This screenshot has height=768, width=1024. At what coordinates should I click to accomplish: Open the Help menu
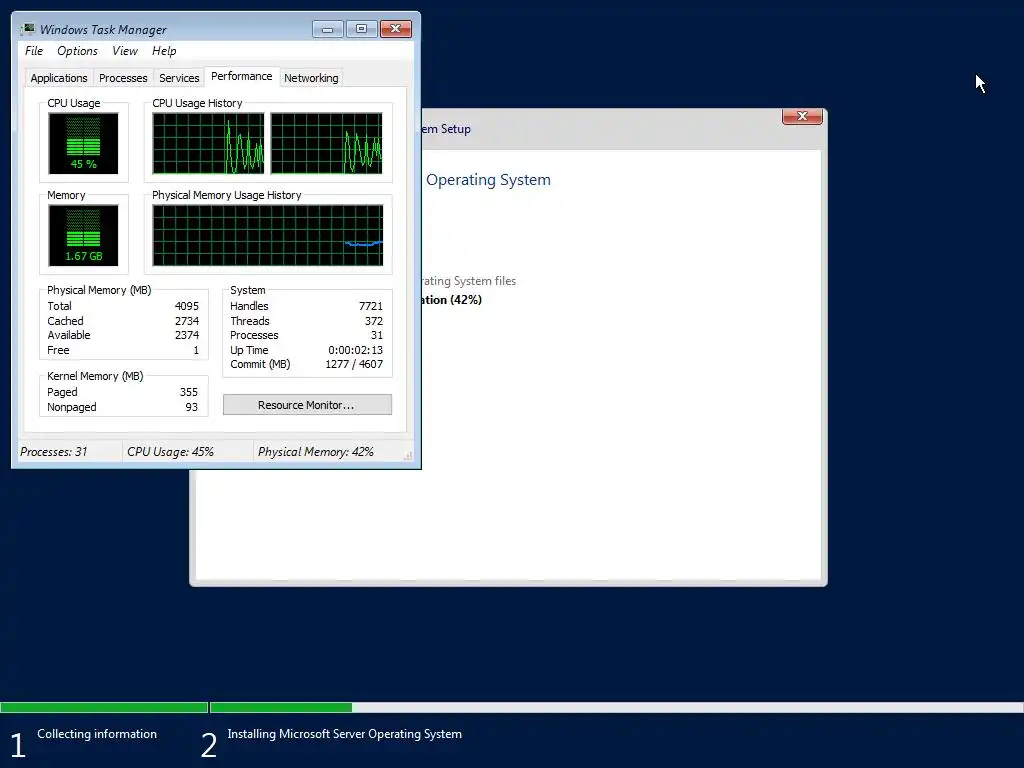pyautogui.click(x=164, y=51)
